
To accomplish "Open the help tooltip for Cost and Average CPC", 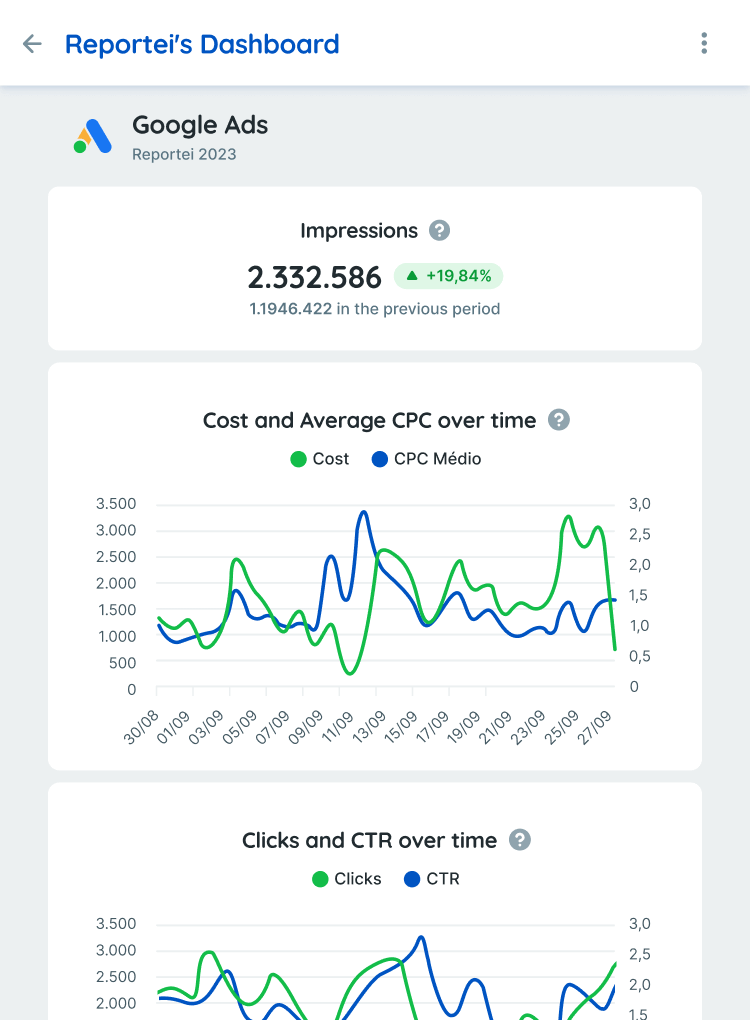I will 560,420.
